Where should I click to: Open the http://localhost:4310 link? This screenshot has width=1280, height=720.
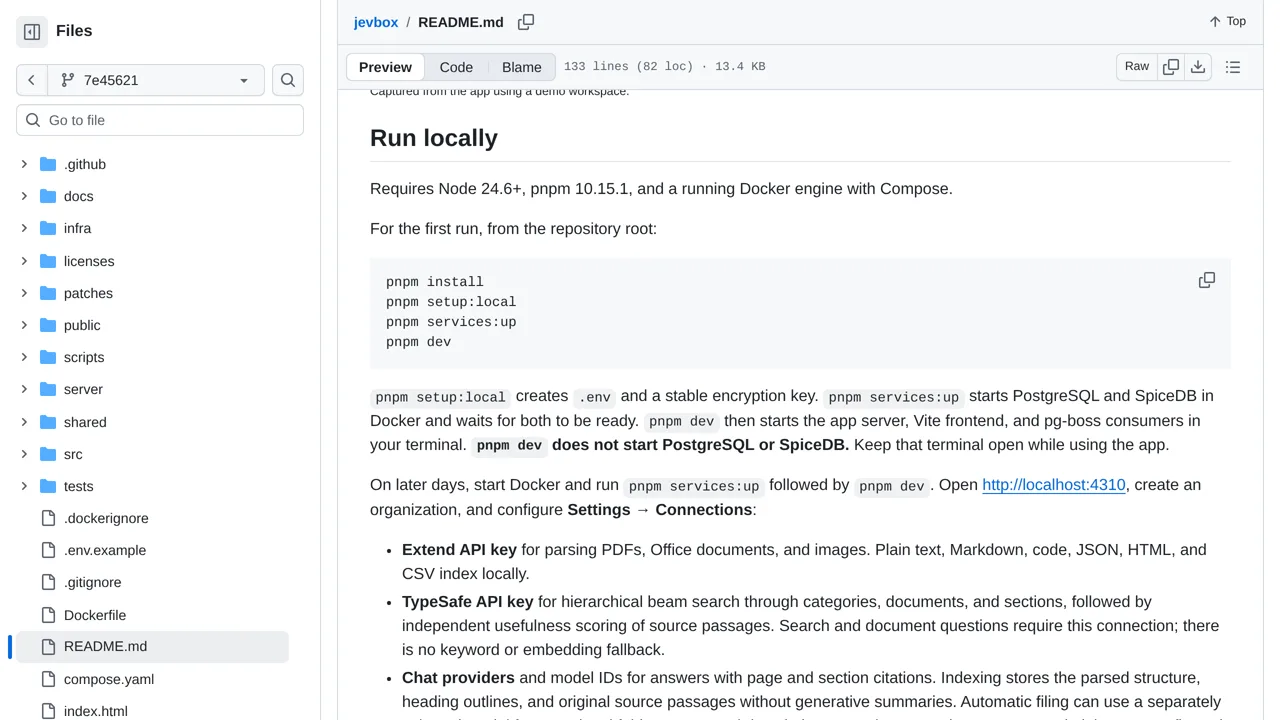click(1054, 485)
